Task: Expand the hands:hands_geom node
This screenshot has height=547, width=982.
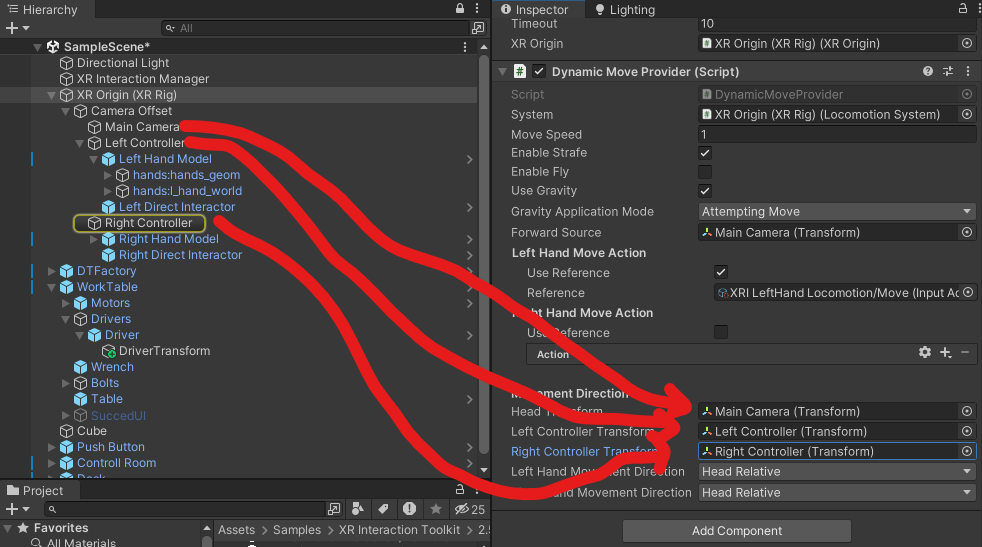Action: (107, 175)
